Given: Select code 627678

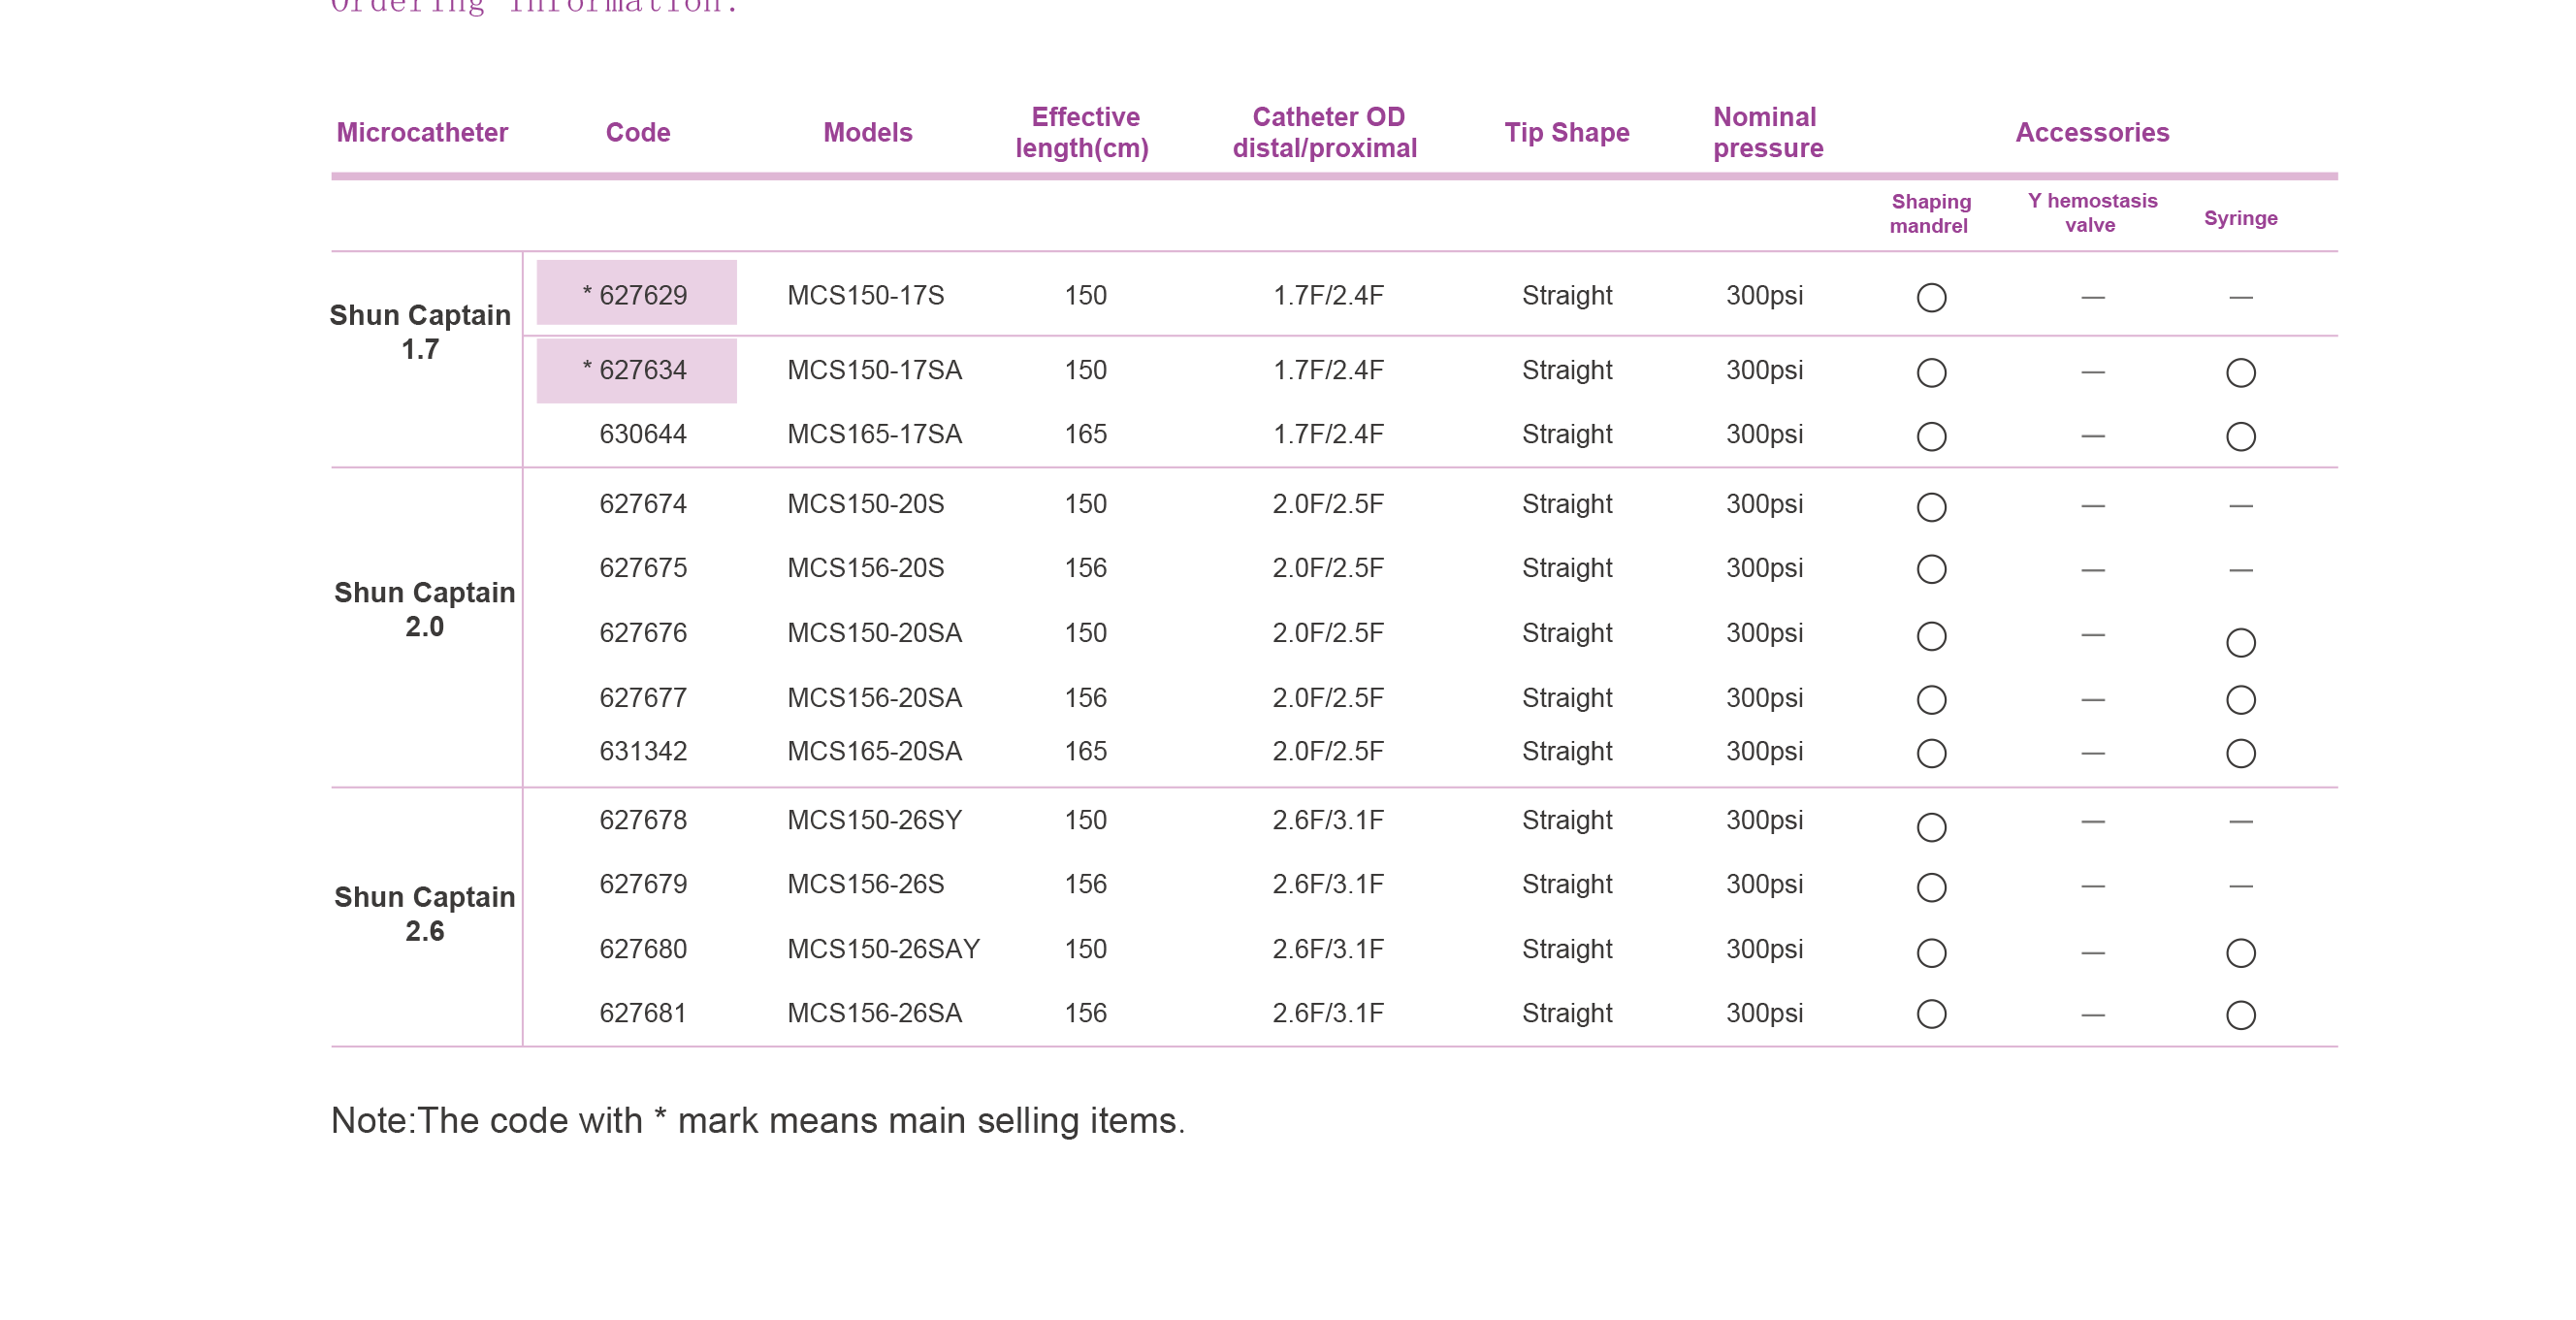Looking at the screenshot, I should tap(643, 820).
